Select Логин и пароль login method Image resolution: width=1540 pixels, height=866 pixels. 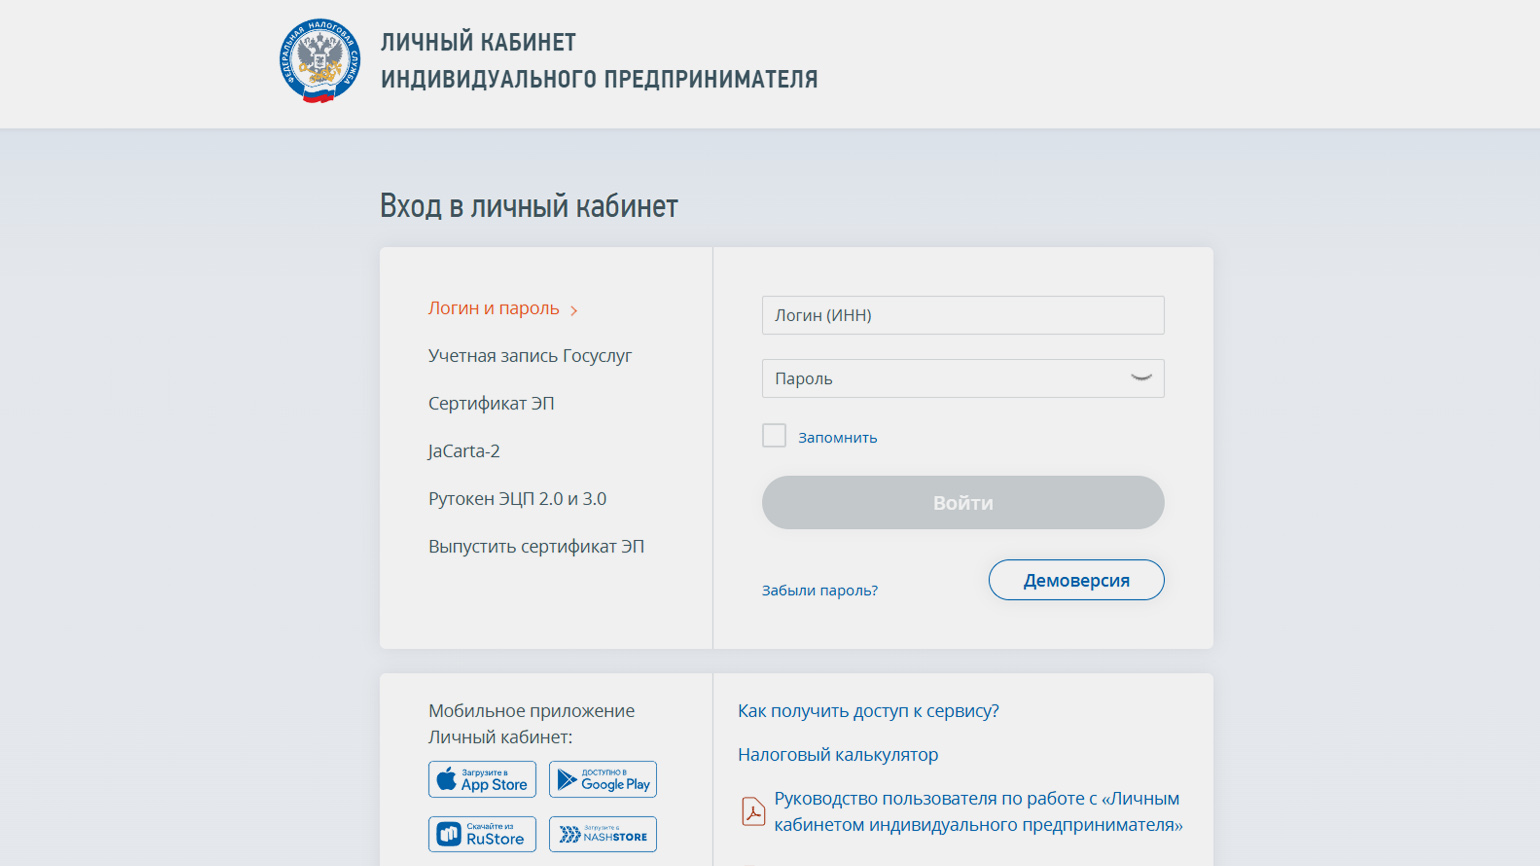(494, 308)
